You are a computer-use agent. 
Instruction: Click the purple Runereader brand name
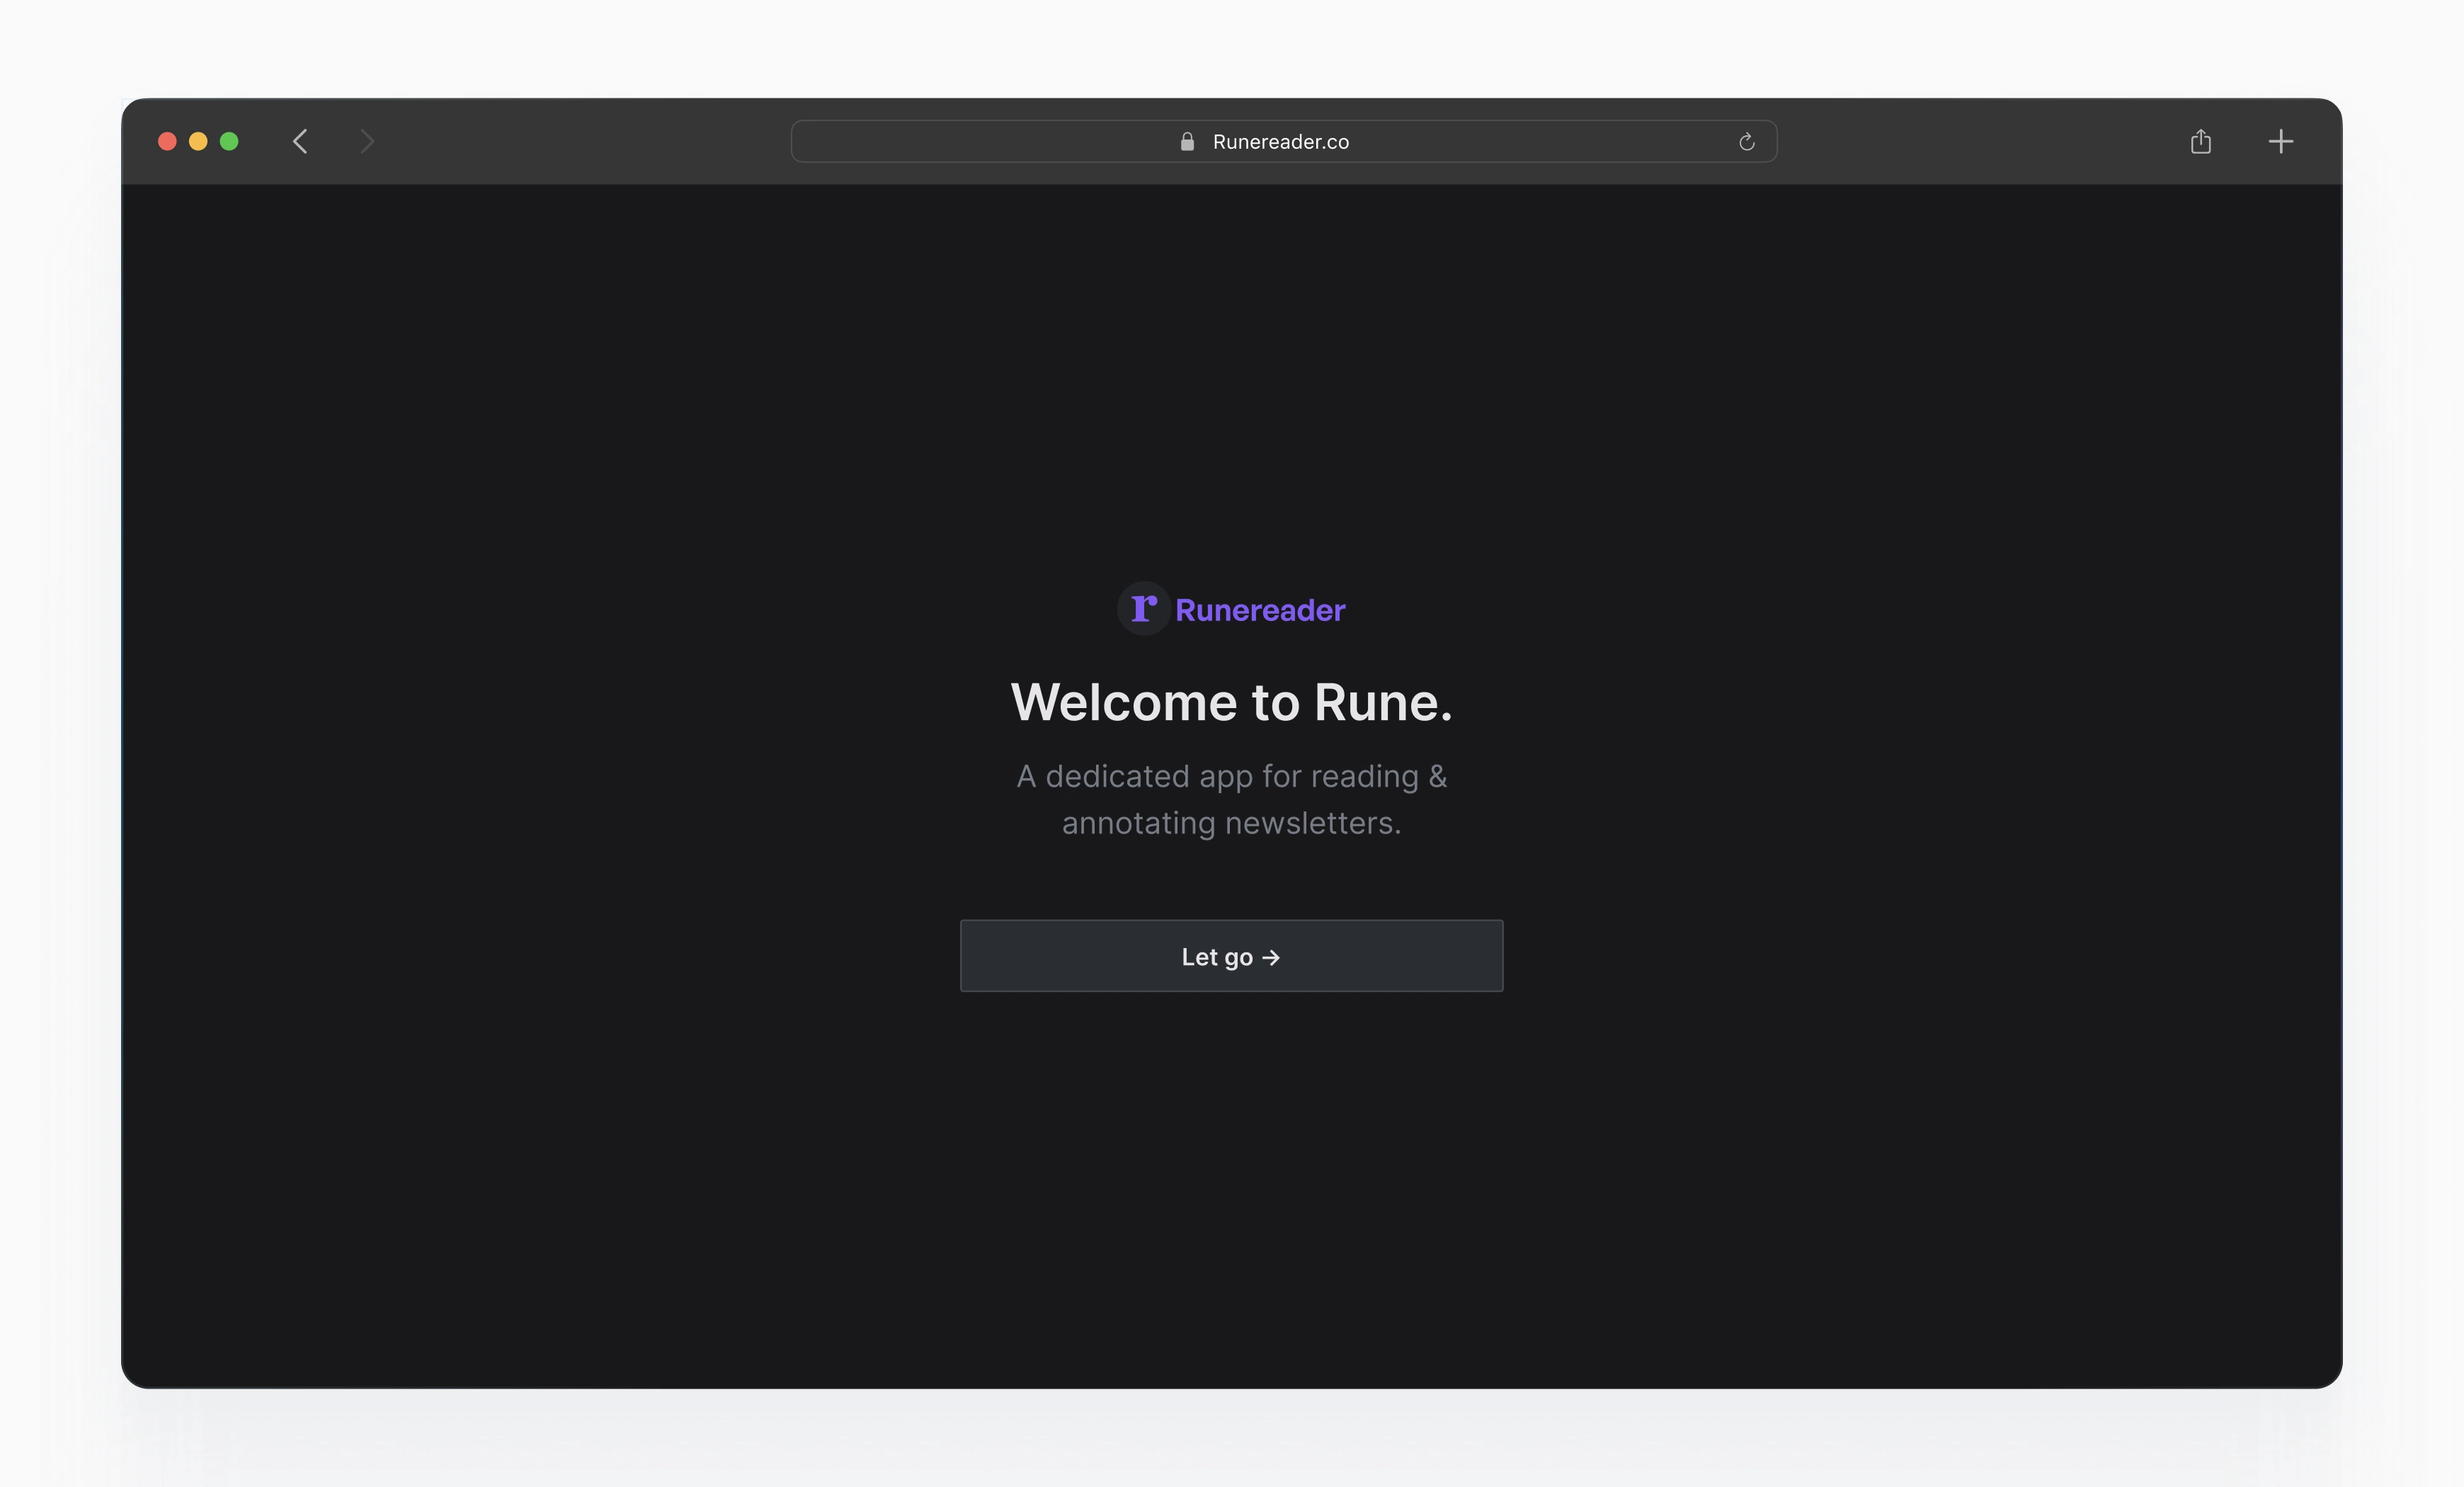(x=1260, y=610)
